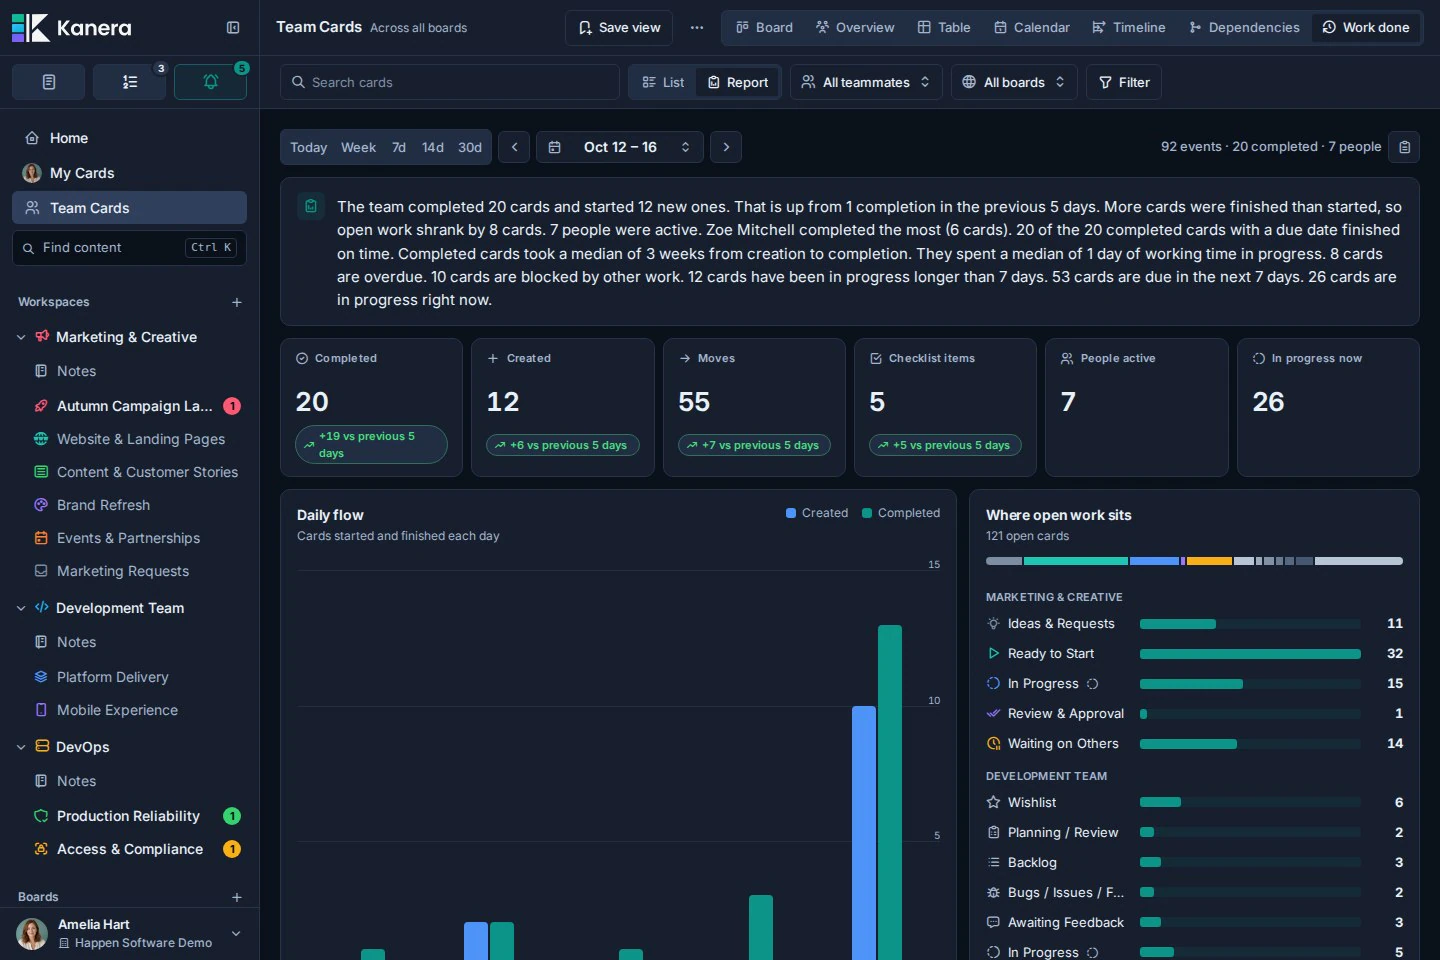
Task: Switch to Report display mode
Action: tap(738, 82)
